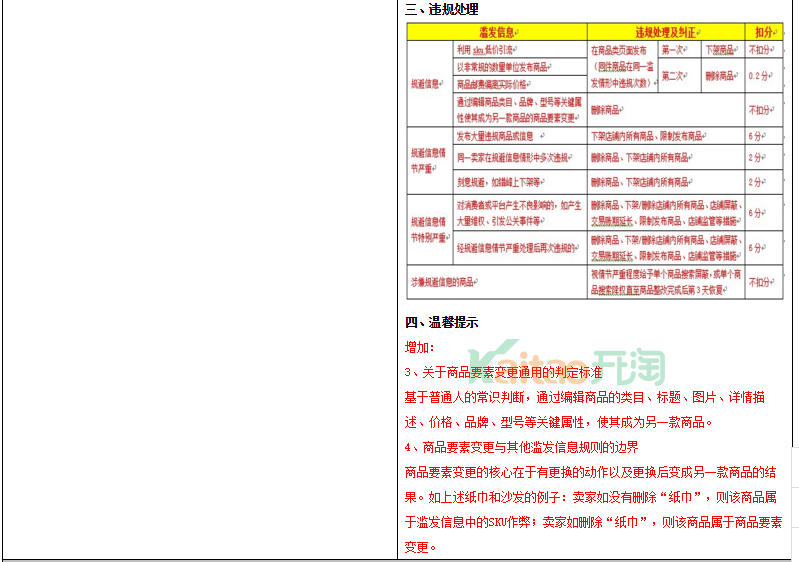Select the cell '以非常规的数量单位发布商品'
The image size is (799, 562).
point(520,67)
